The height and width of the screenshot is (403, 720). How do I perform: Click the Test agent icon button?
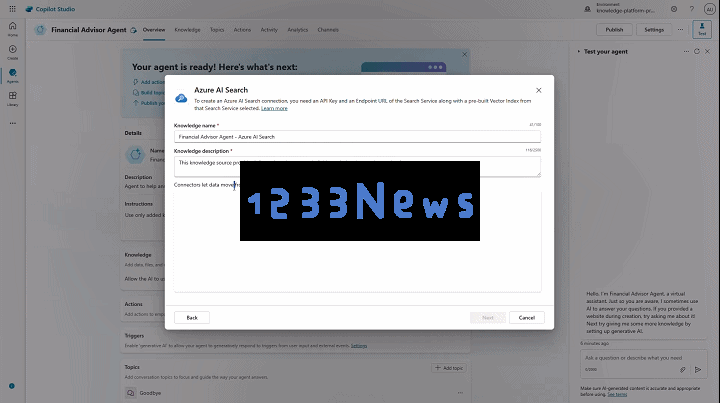[702, 29]
